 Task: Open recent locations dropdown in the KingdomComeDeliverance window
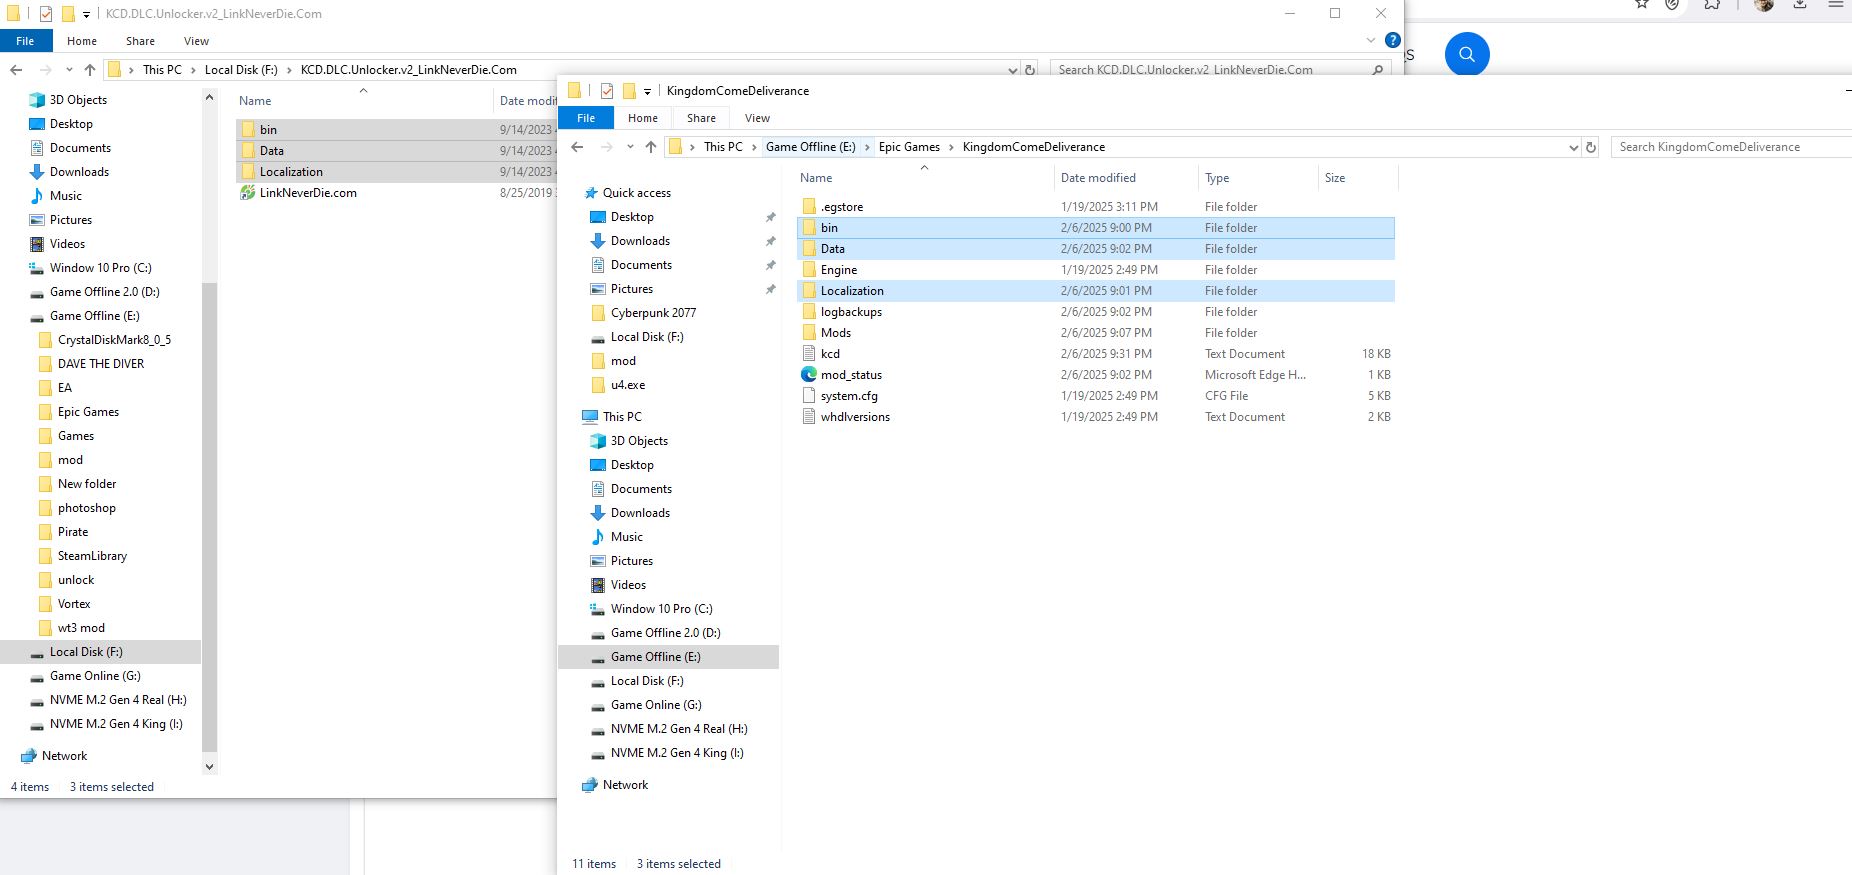point(630,147)
